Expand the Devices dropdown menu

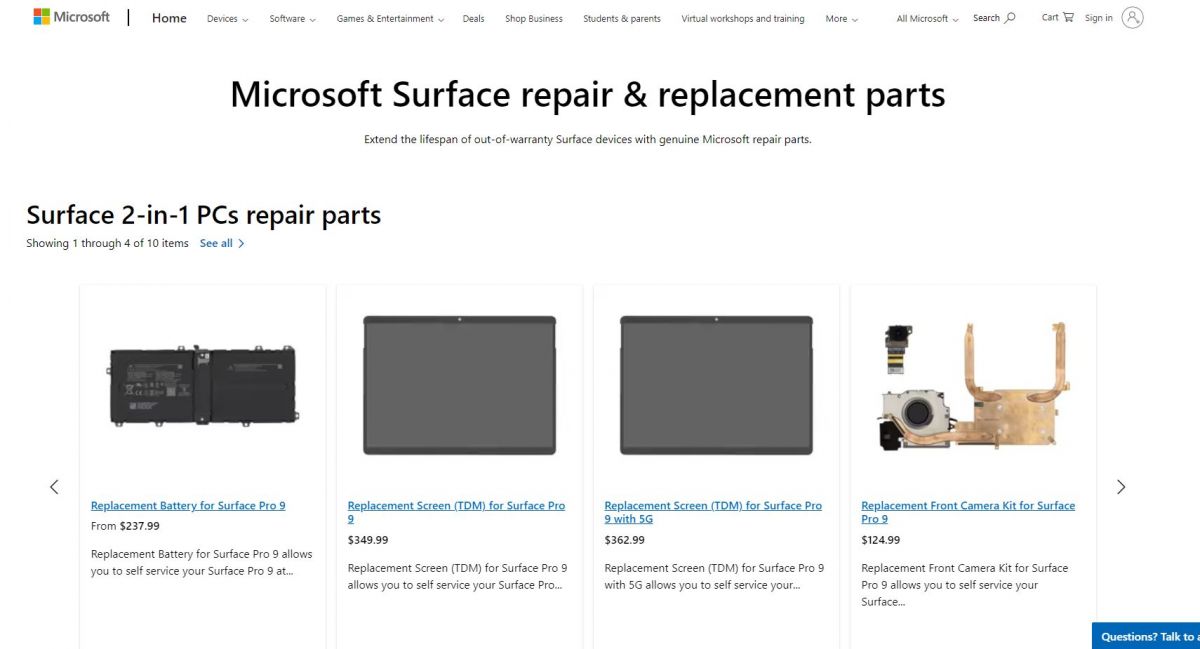[x=228, y=18]
